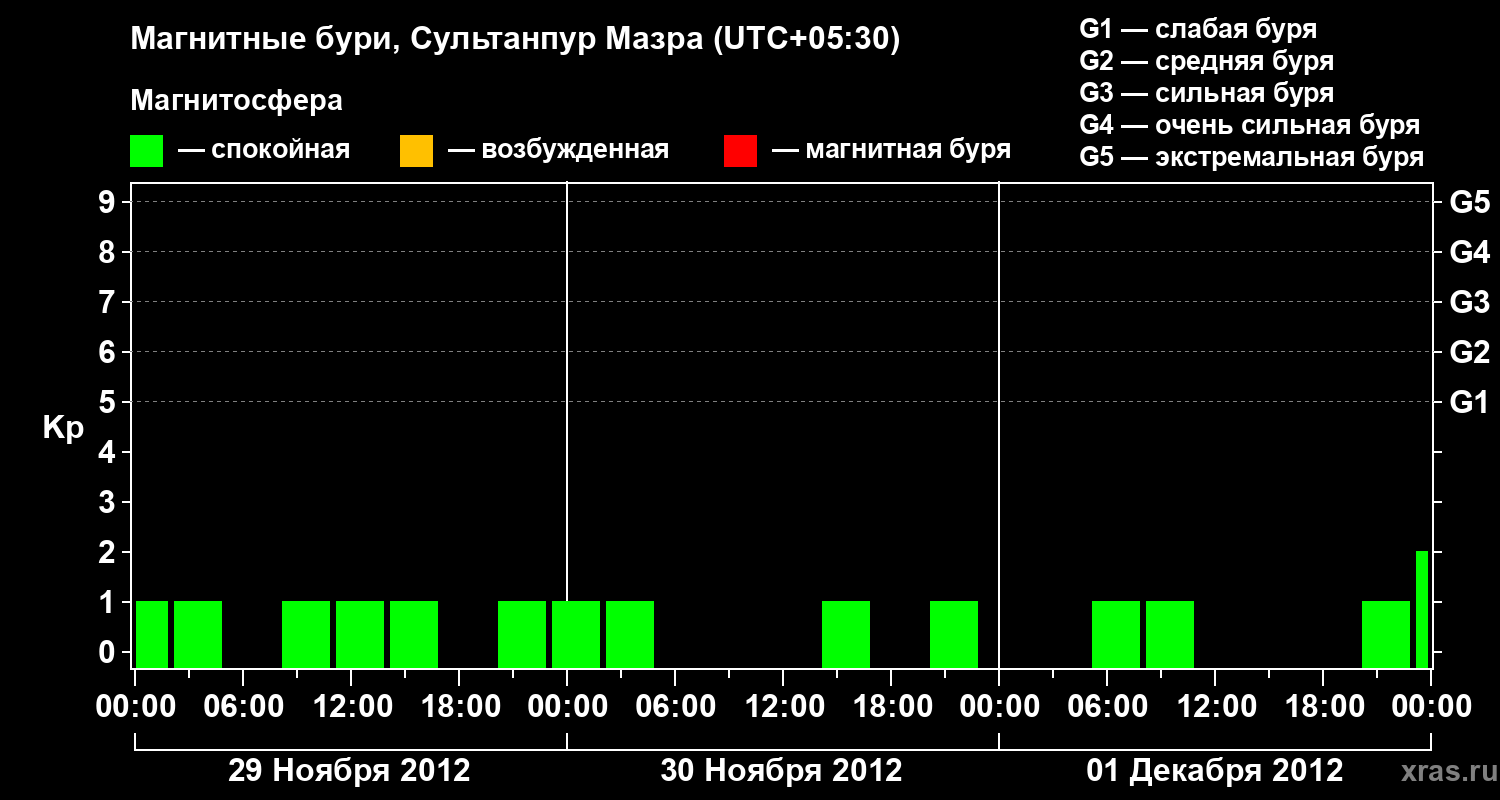The width and height of the screenshot is (1500, 800).
Task: Click the G1 storm level axis label
Action: pos(1469,402)
